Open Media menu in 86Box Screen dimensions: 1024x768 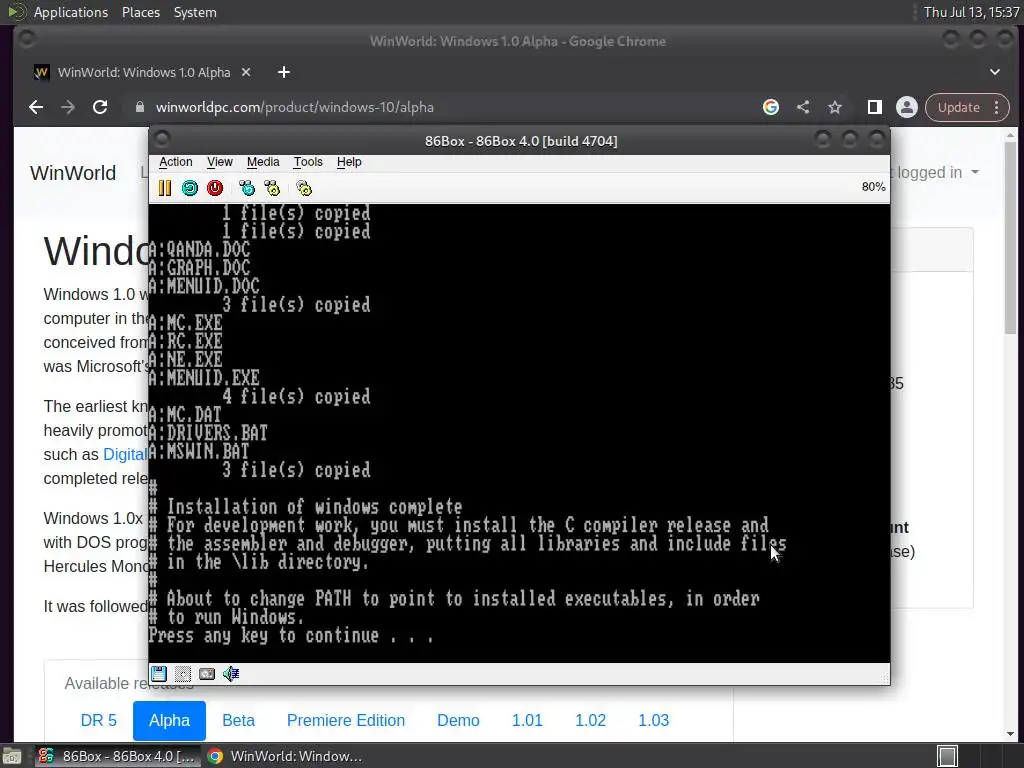point(263,162)
